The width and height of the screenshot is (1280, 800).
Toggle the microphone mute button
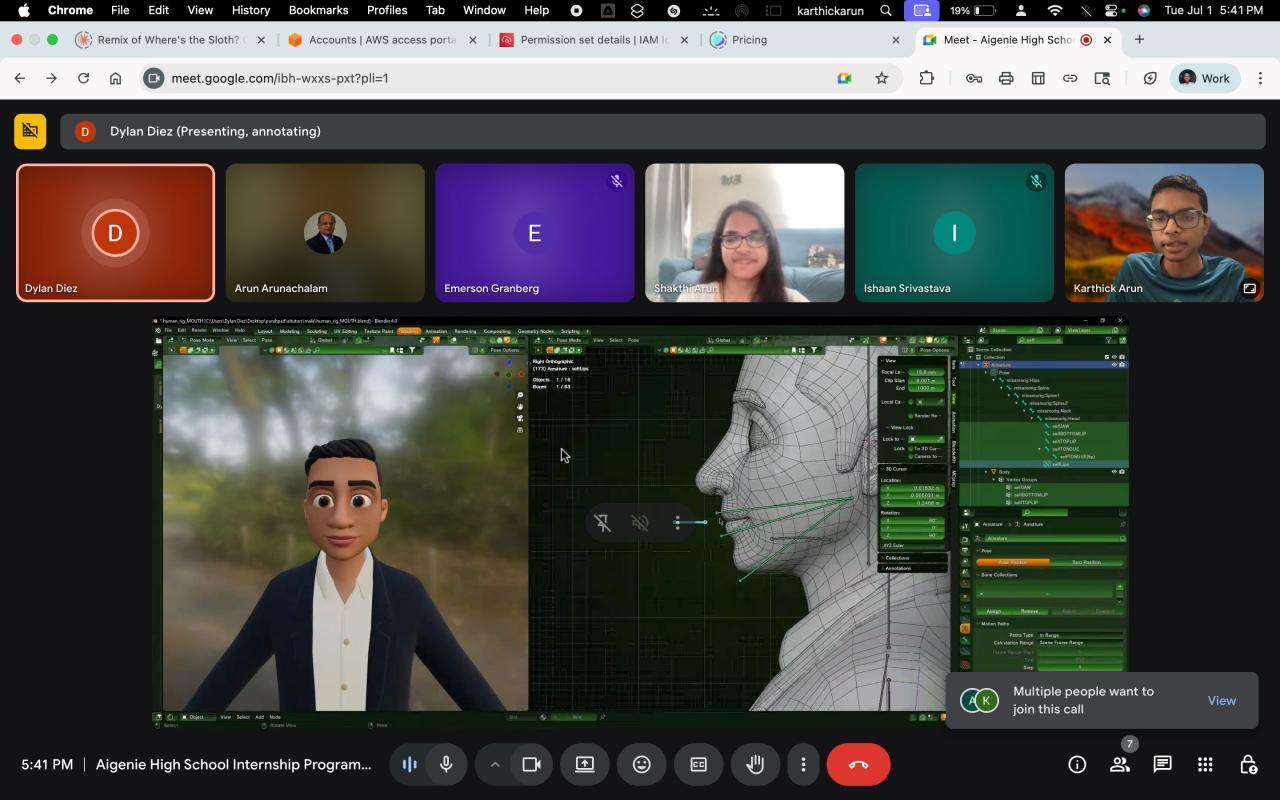point(446,765)
